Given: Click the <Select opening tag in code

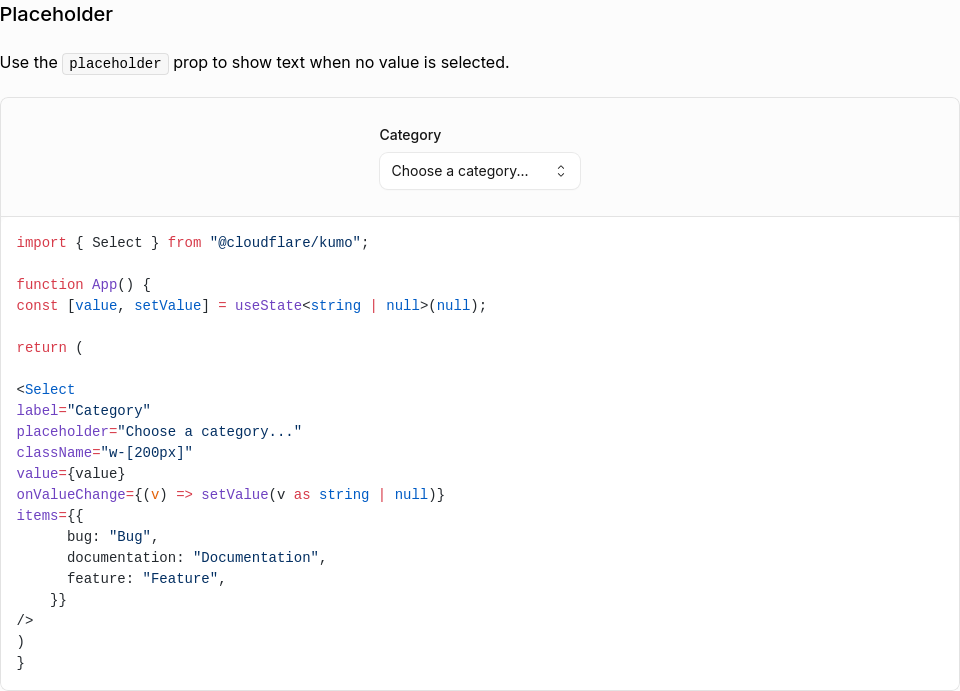Looking at the screenshot, I should (x=45, y=389).
